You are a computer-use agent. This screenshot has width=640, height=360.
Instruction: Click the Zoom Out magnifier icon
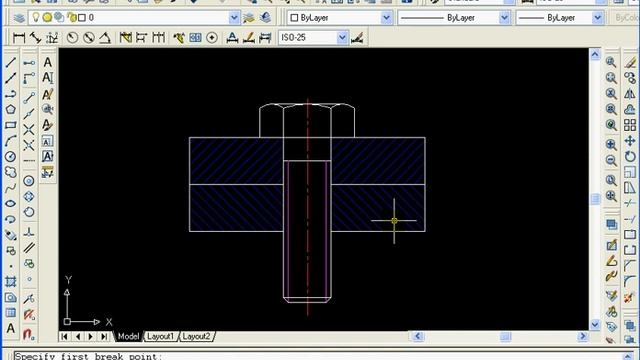point(611,160)
